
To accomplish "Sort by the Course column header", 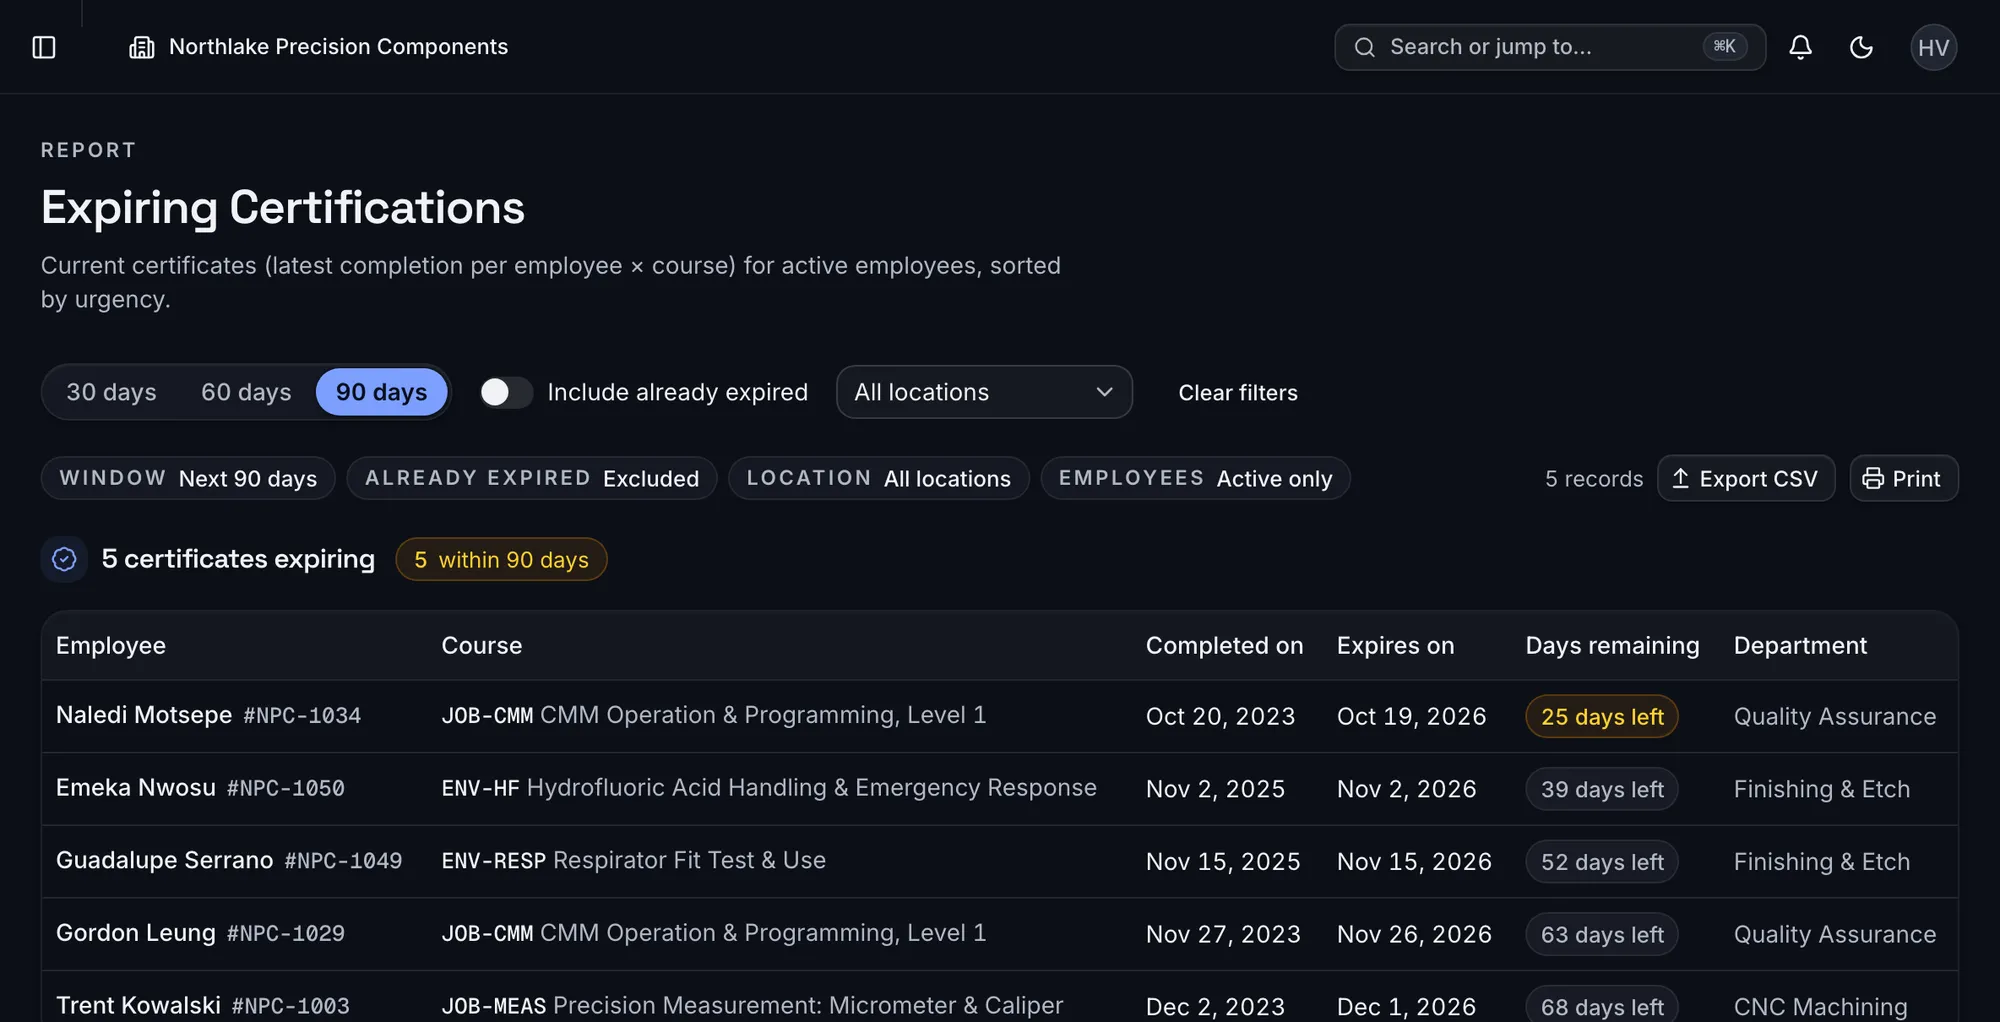I will coord(482,646).
